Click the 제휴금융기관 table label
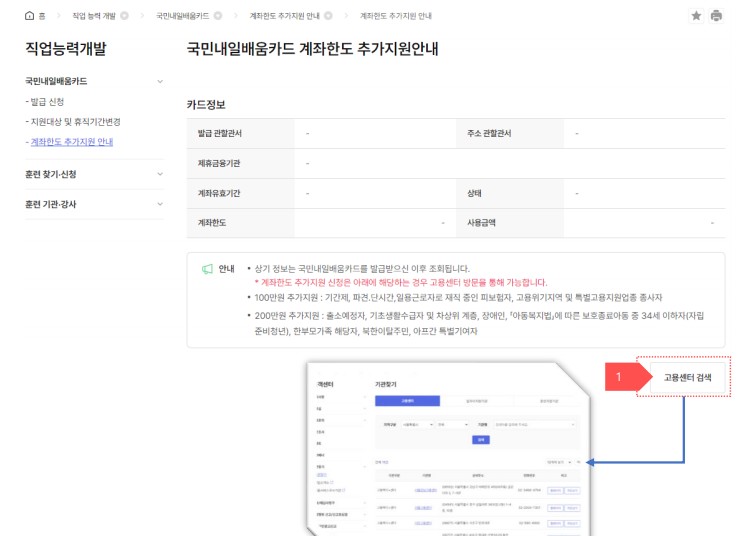747x536 pixels. click(219, 163)
